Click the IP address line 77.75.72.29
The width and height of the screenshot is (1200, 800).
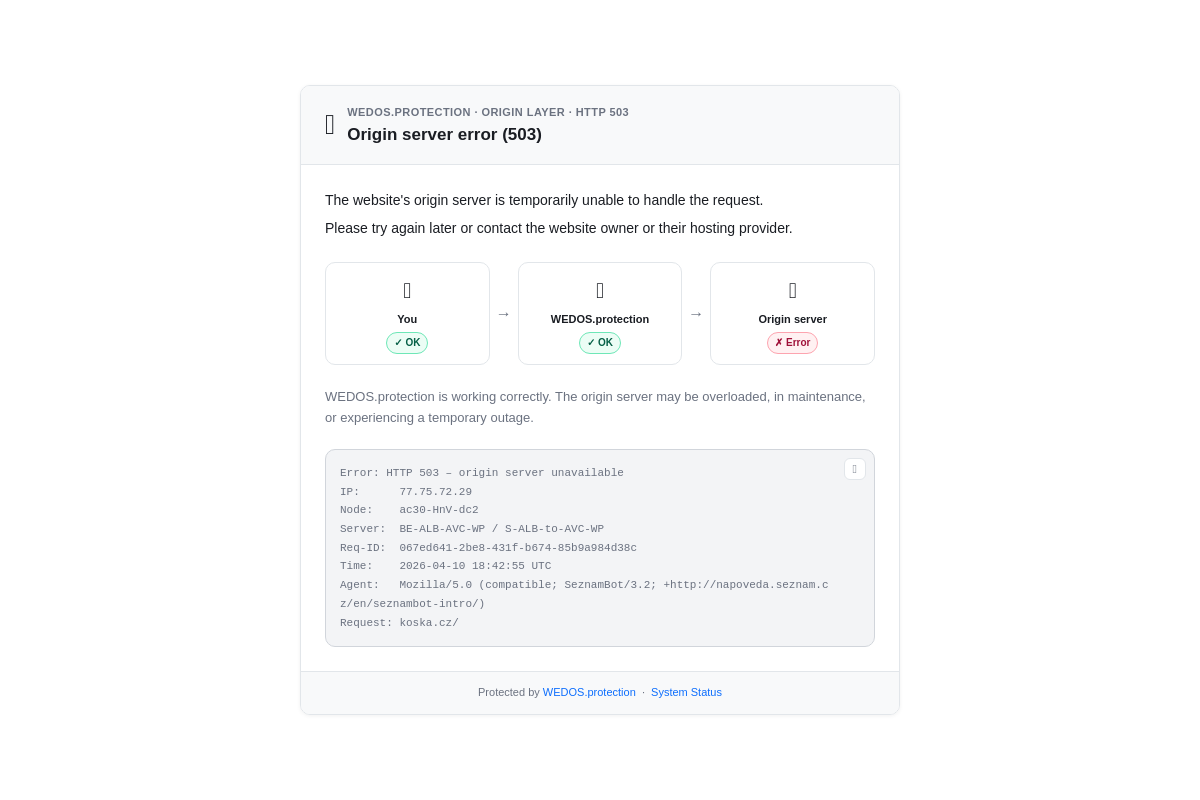pyautogui.click(x=406, y=492)
